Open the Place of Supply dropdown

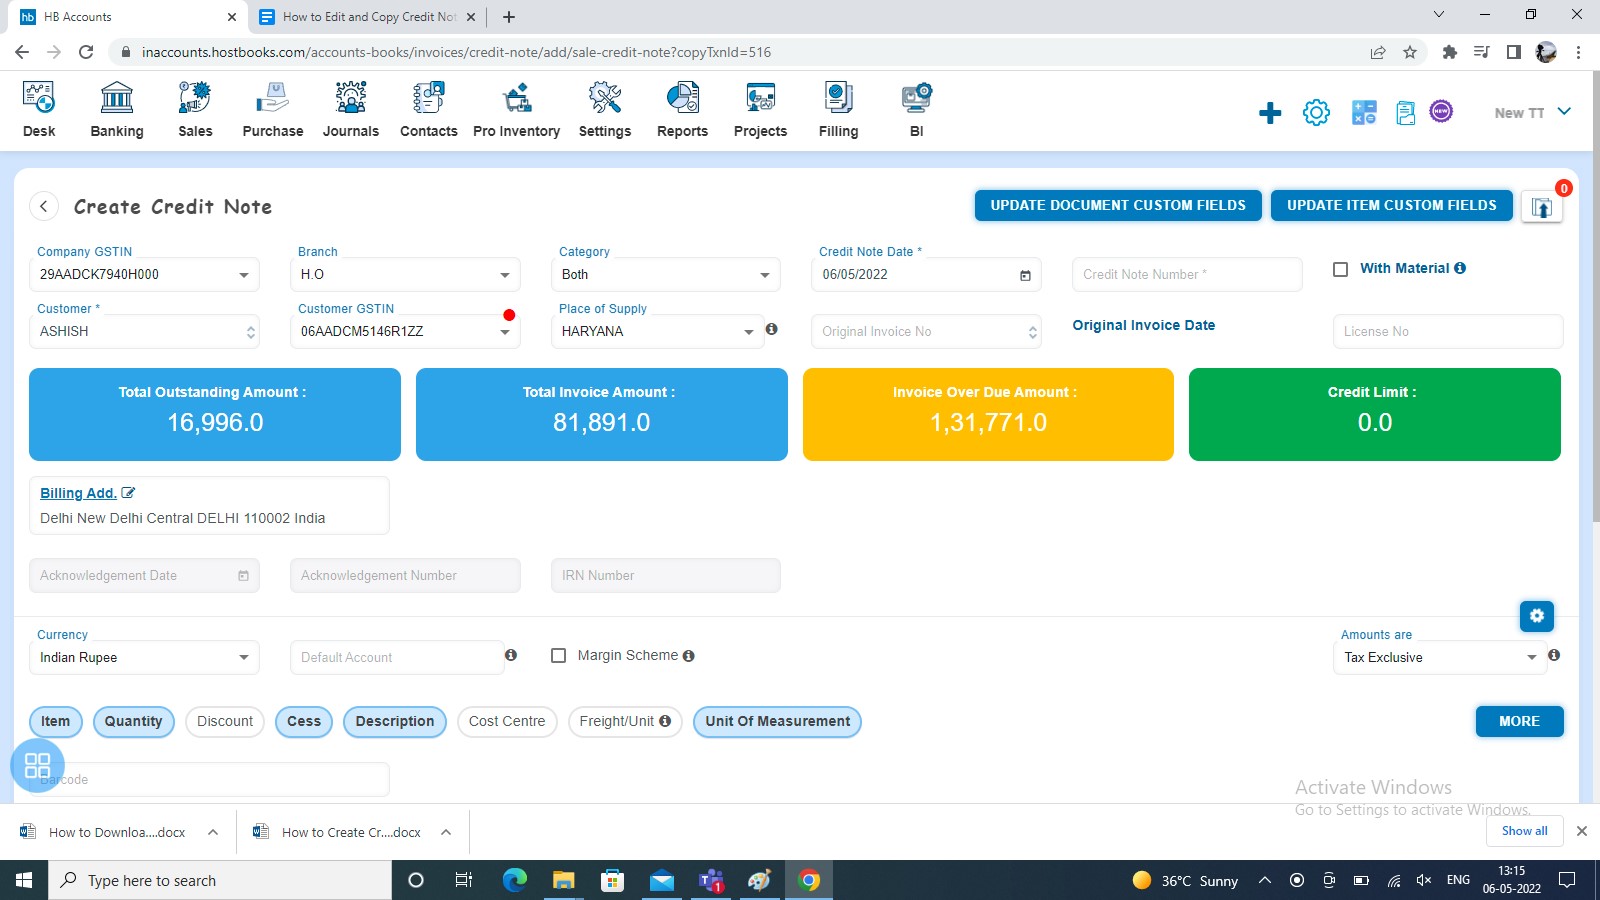point(657,332)
